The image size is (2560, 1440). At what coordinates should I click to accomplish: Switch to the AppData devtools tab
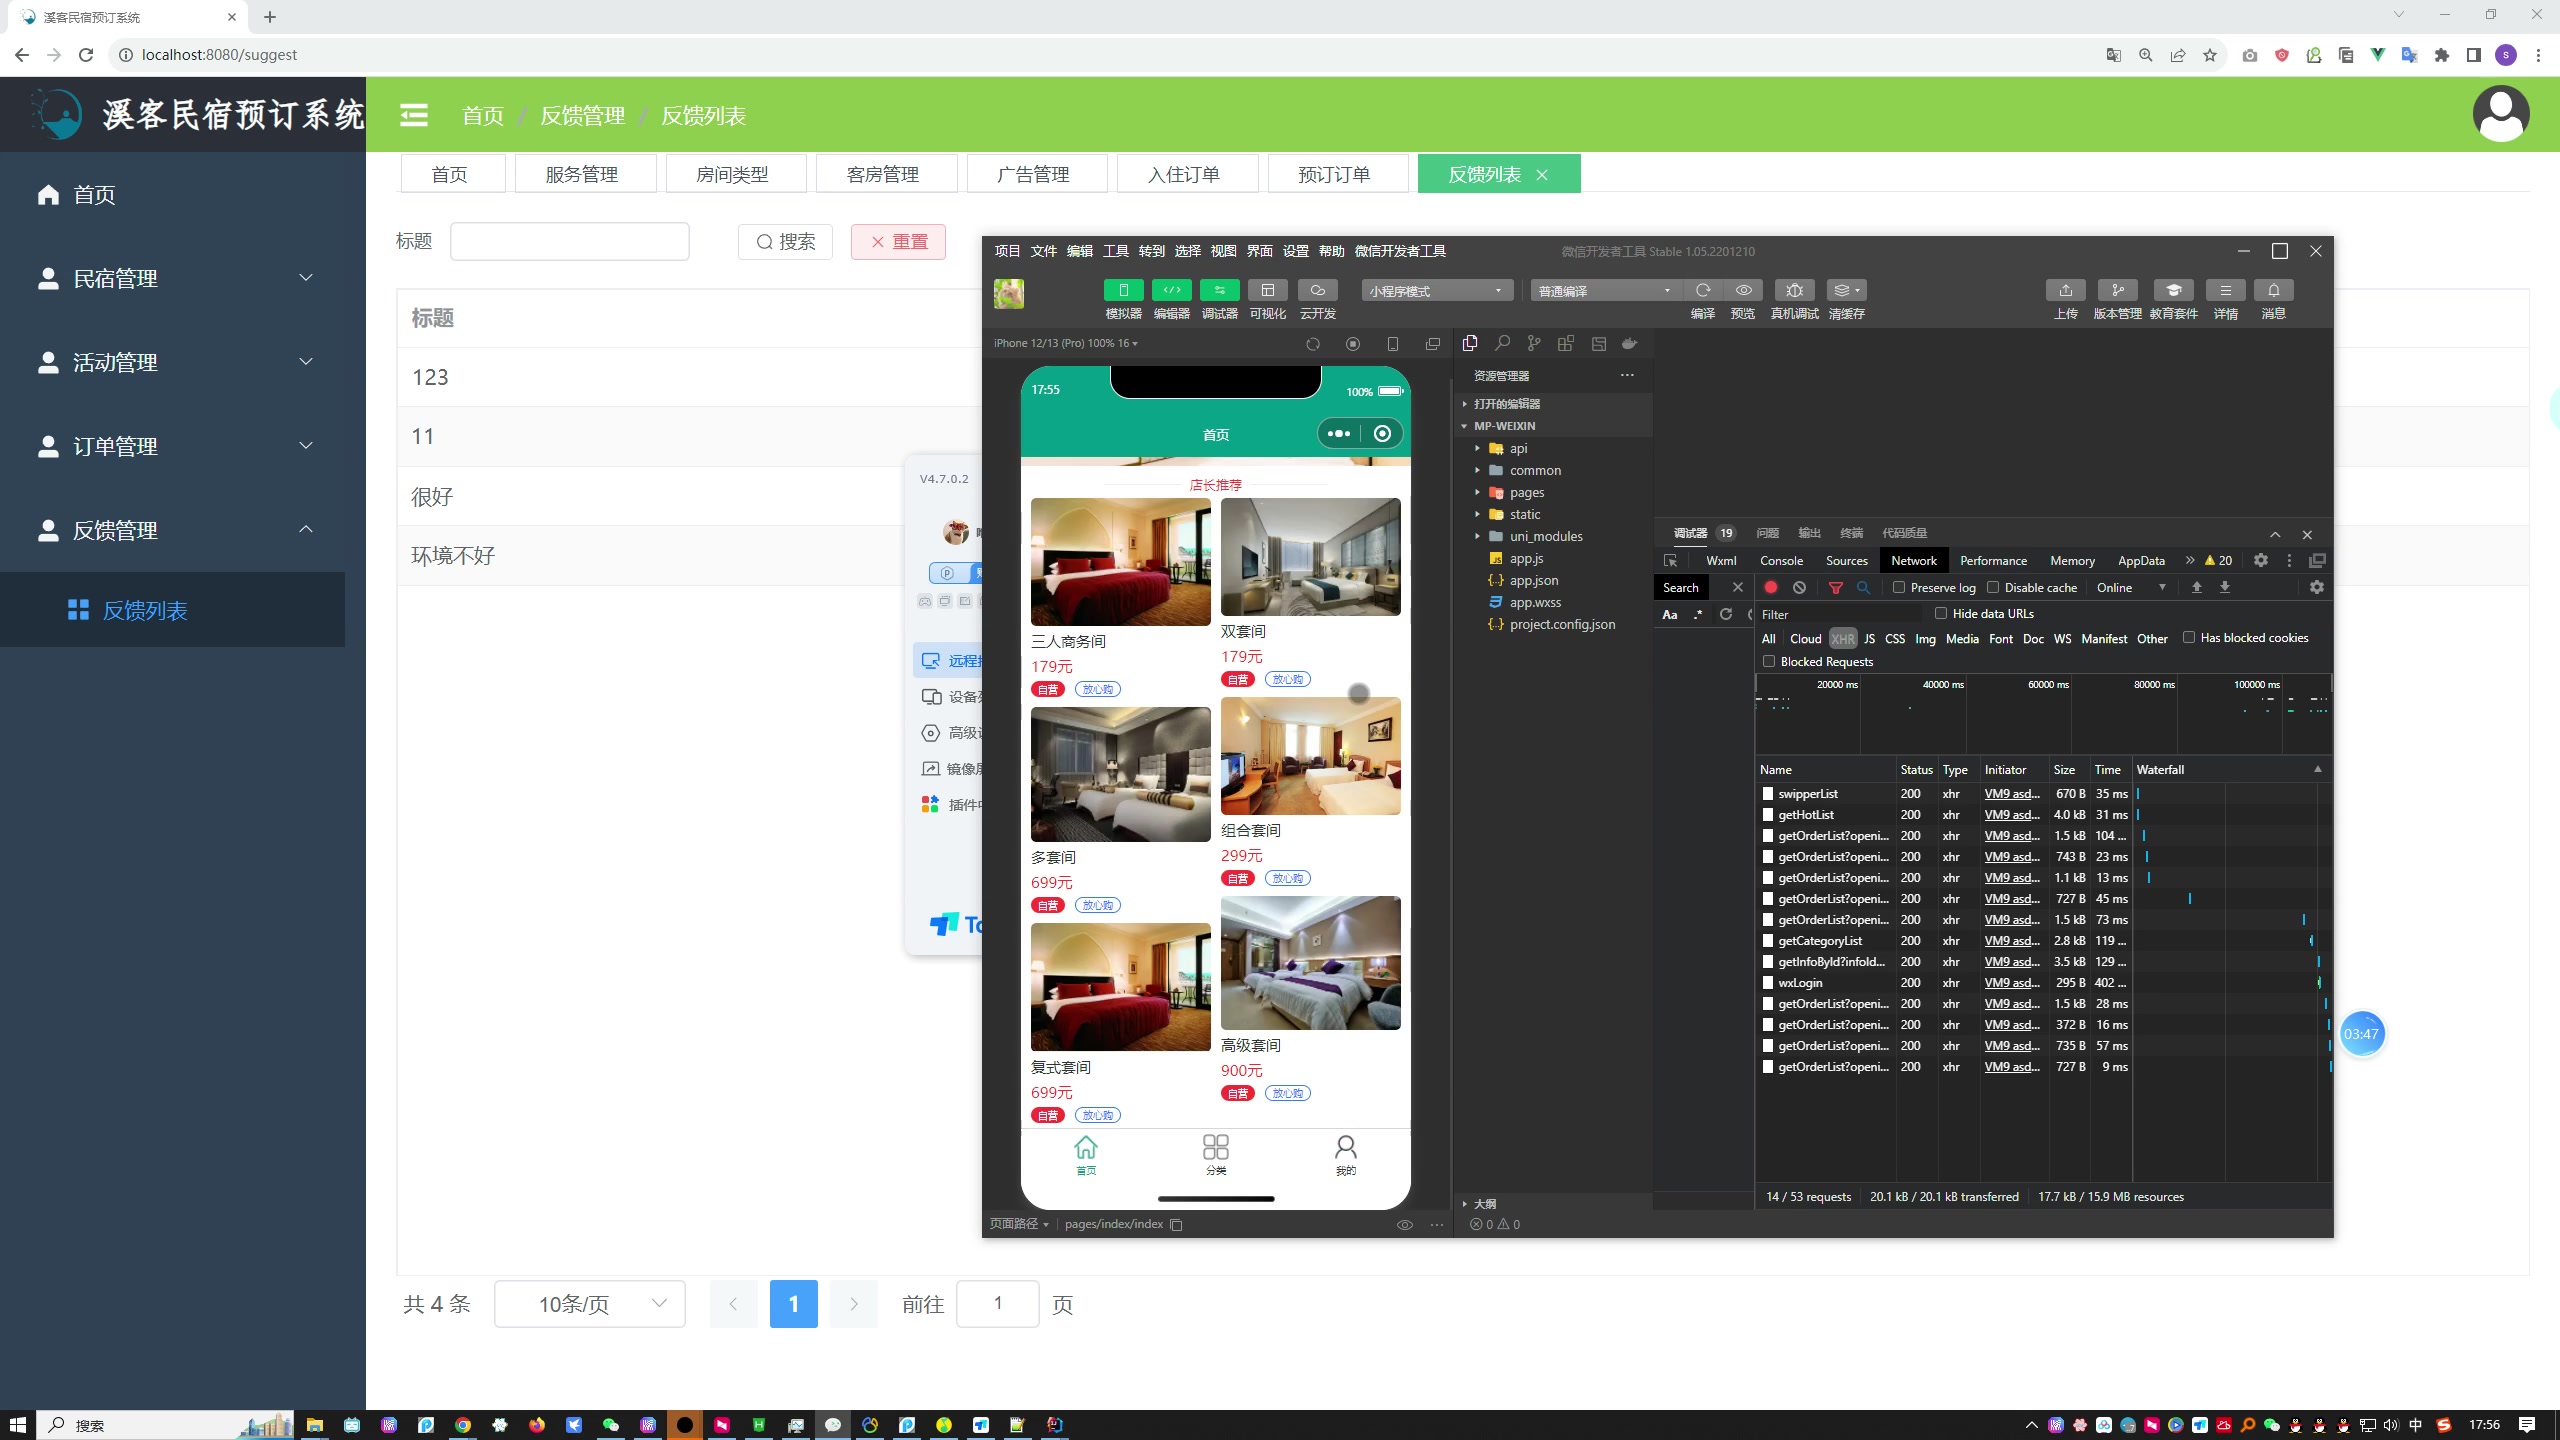[2141, 561]
